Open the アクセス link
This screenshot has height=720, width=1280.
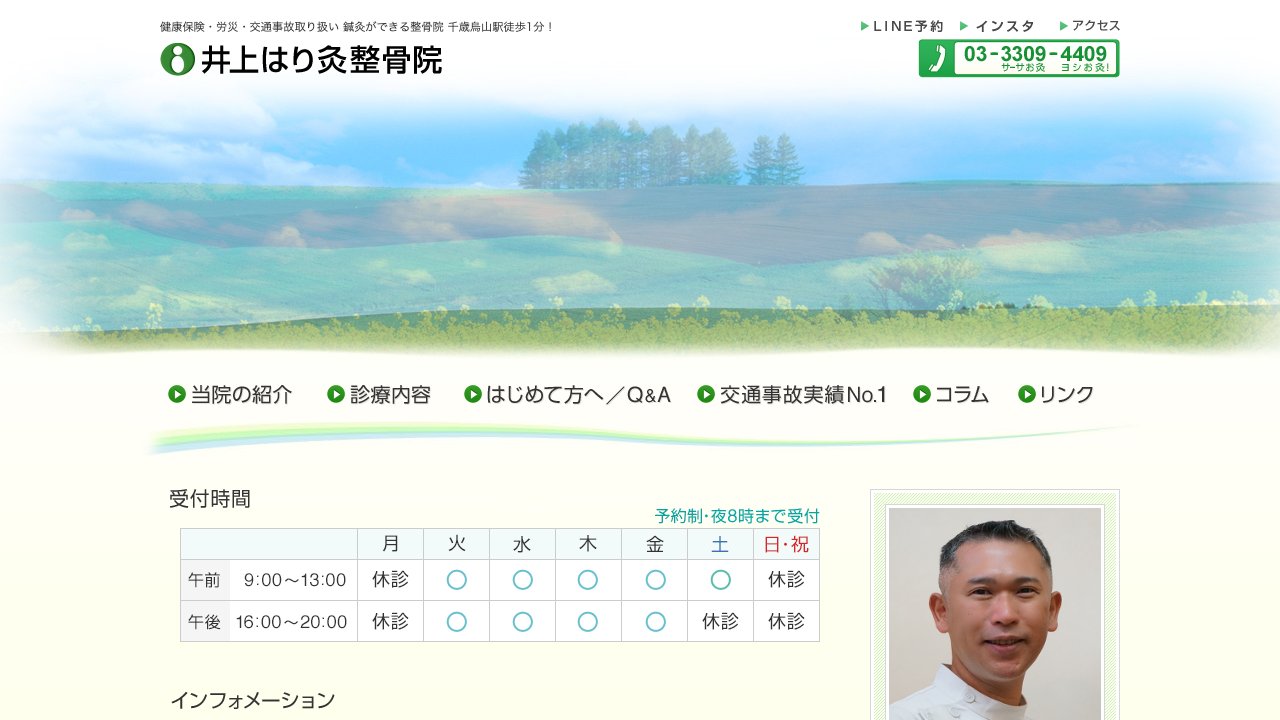pos(1097,25)
